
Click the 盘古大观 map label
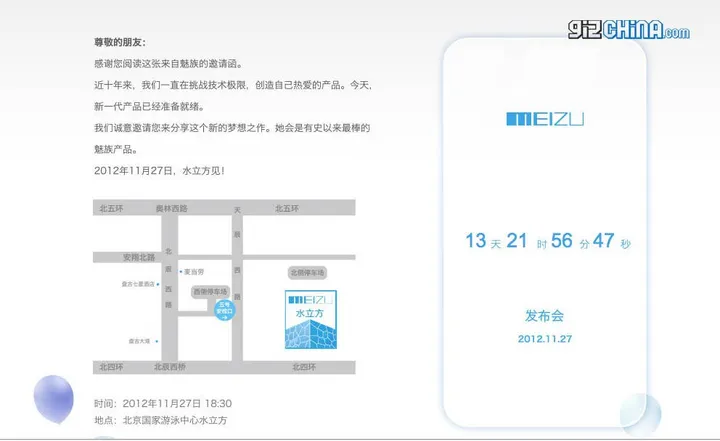[x=139, y=341]
